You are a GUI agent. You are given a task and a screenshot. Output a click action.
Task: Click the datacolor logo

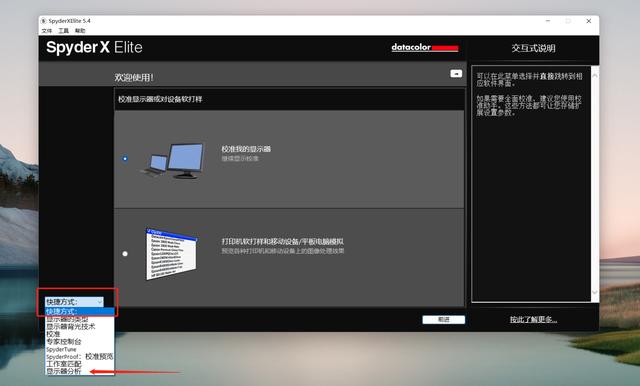(x=424, y=48)
